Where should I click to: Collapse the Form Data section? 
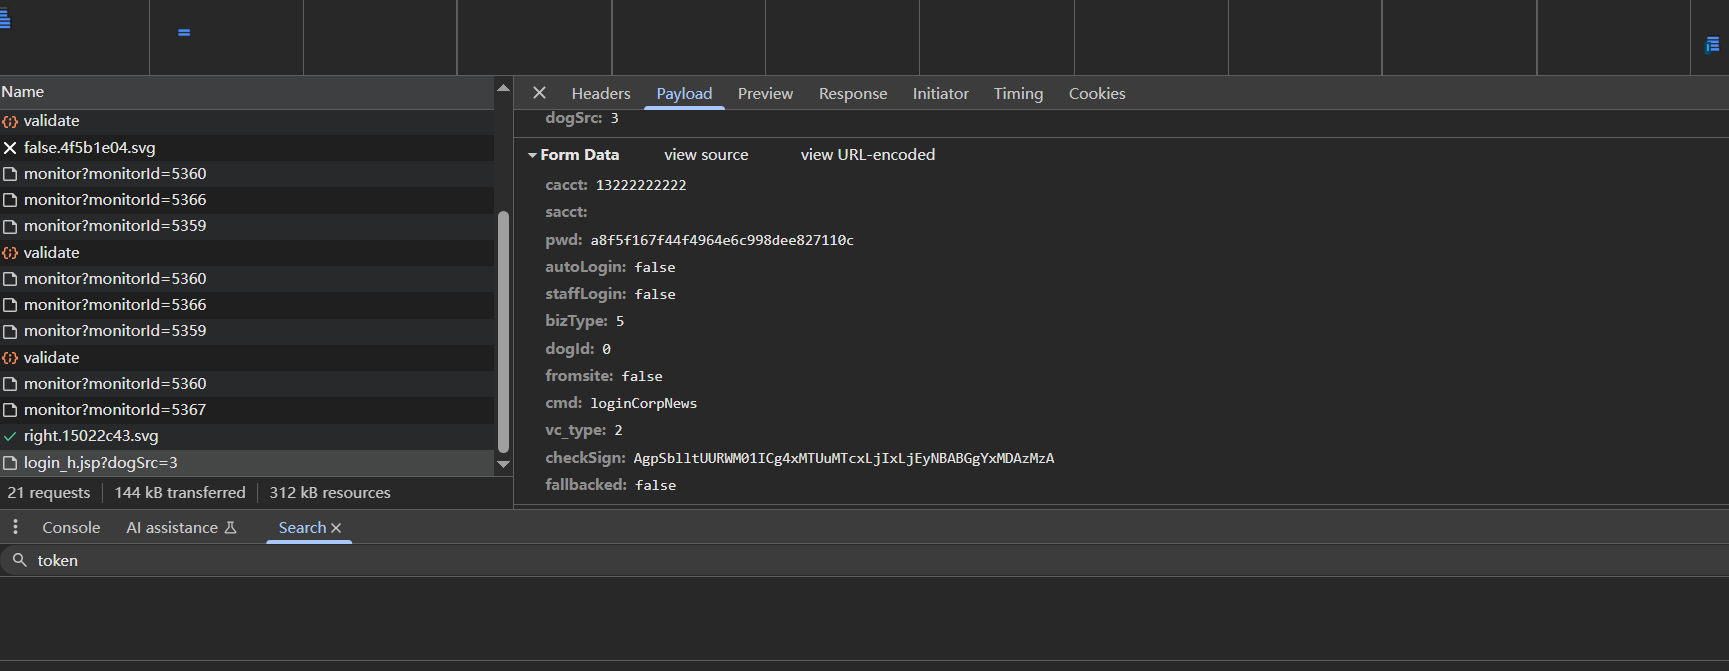(533, 155)
